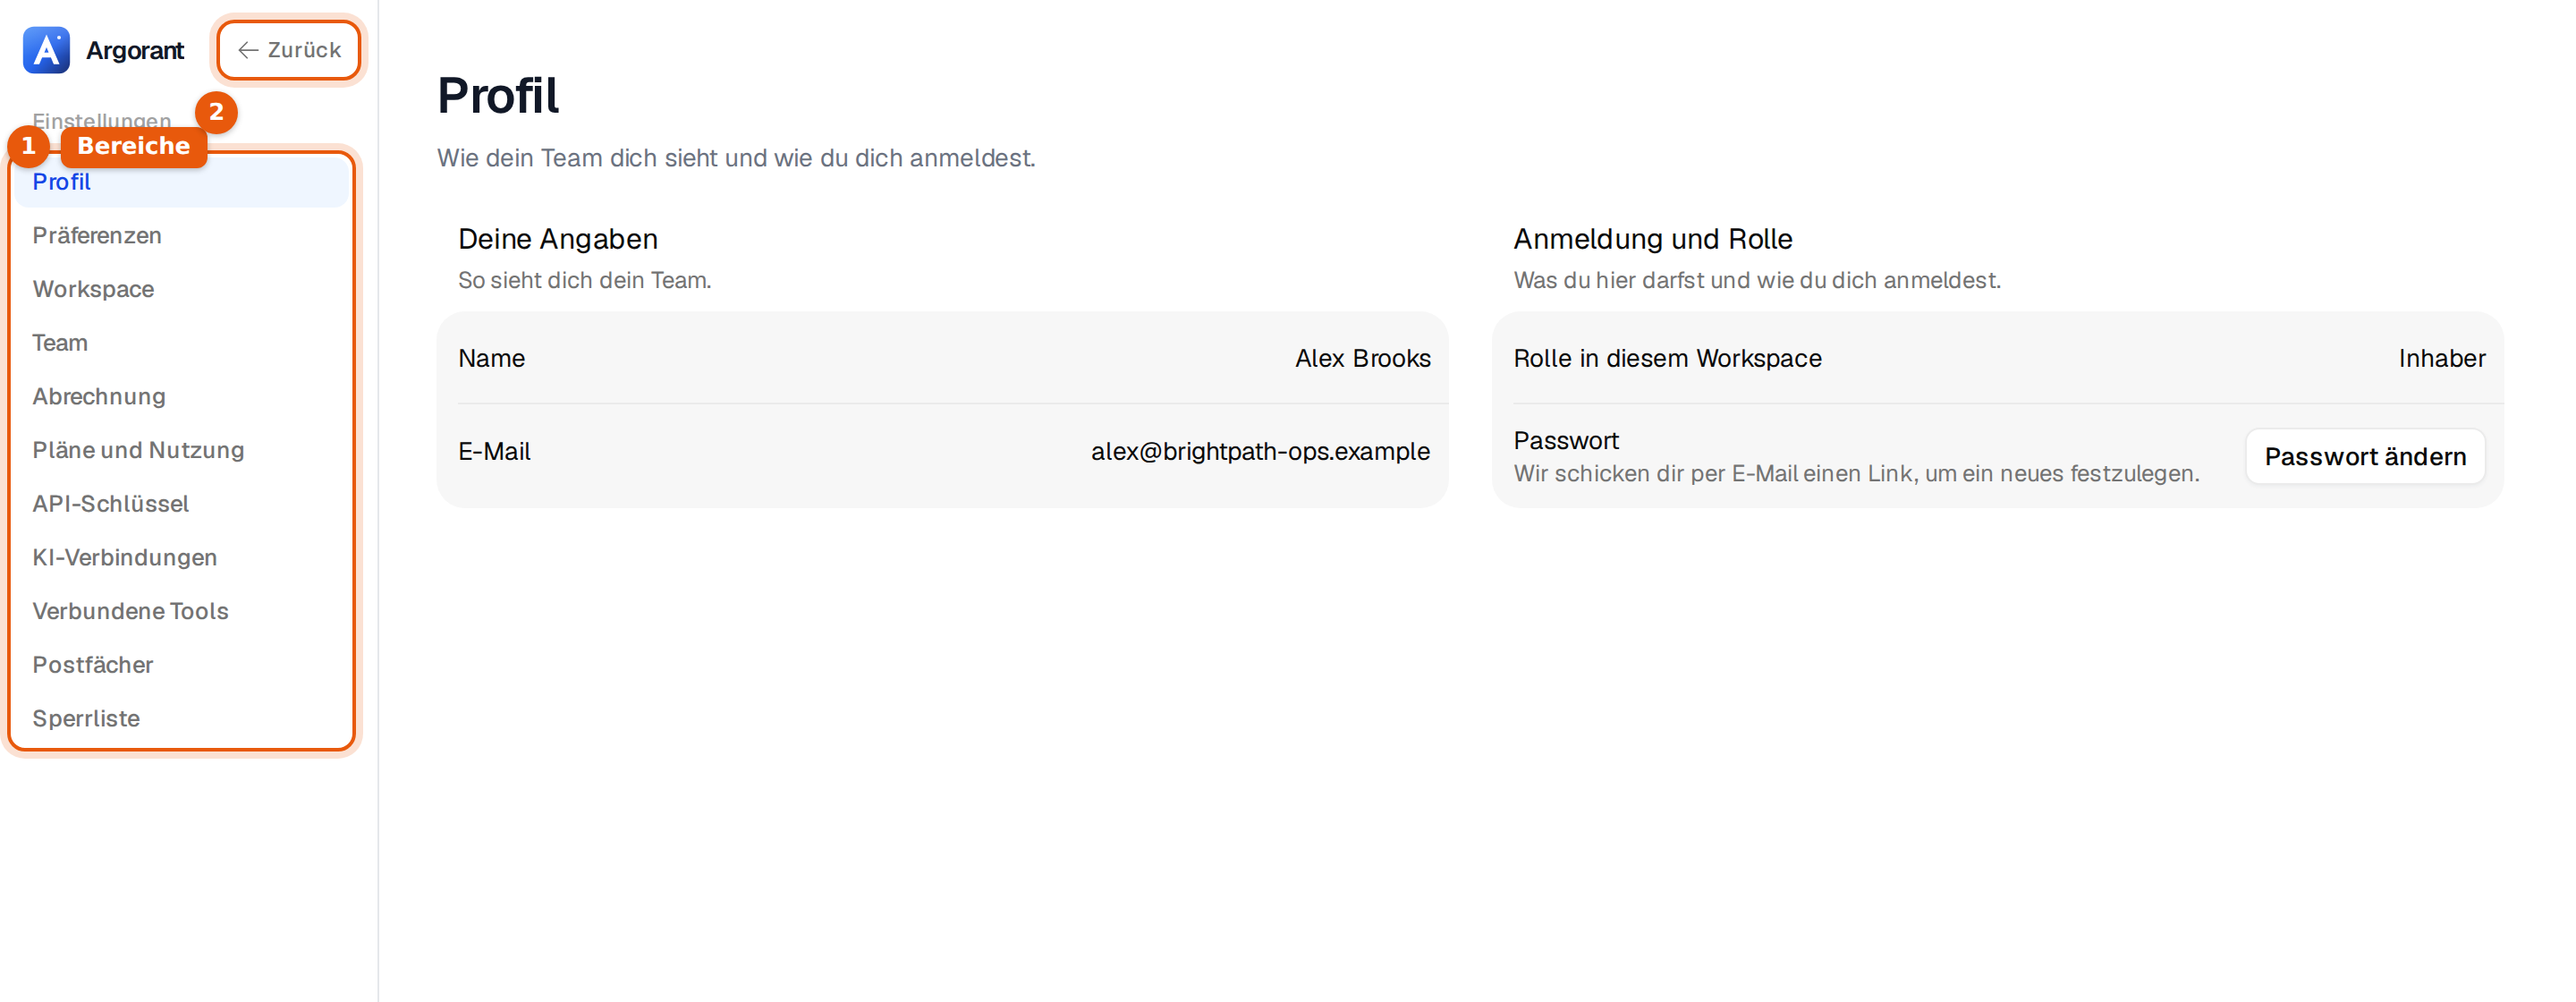The height and width of the screenshot is (1002, 2576).
Task: Click the subtitle about team visibility and sign-in
Action: [x=736, y=158]
